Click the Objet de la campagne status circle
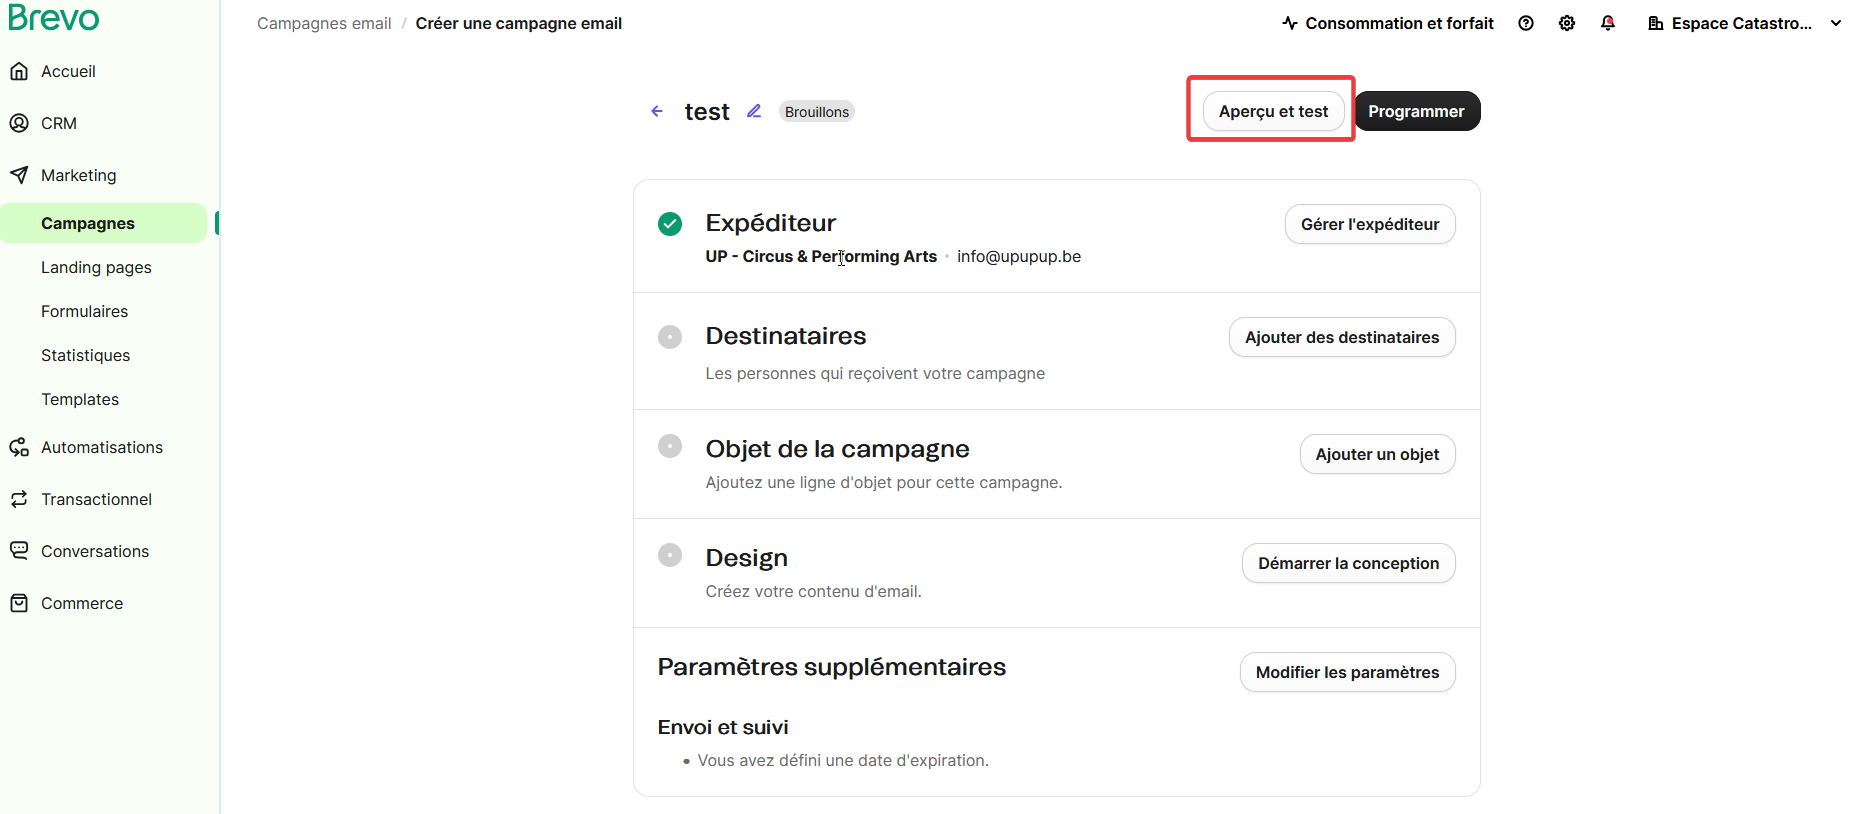The height and width of the screenshot is (814, 1869). 670,446
